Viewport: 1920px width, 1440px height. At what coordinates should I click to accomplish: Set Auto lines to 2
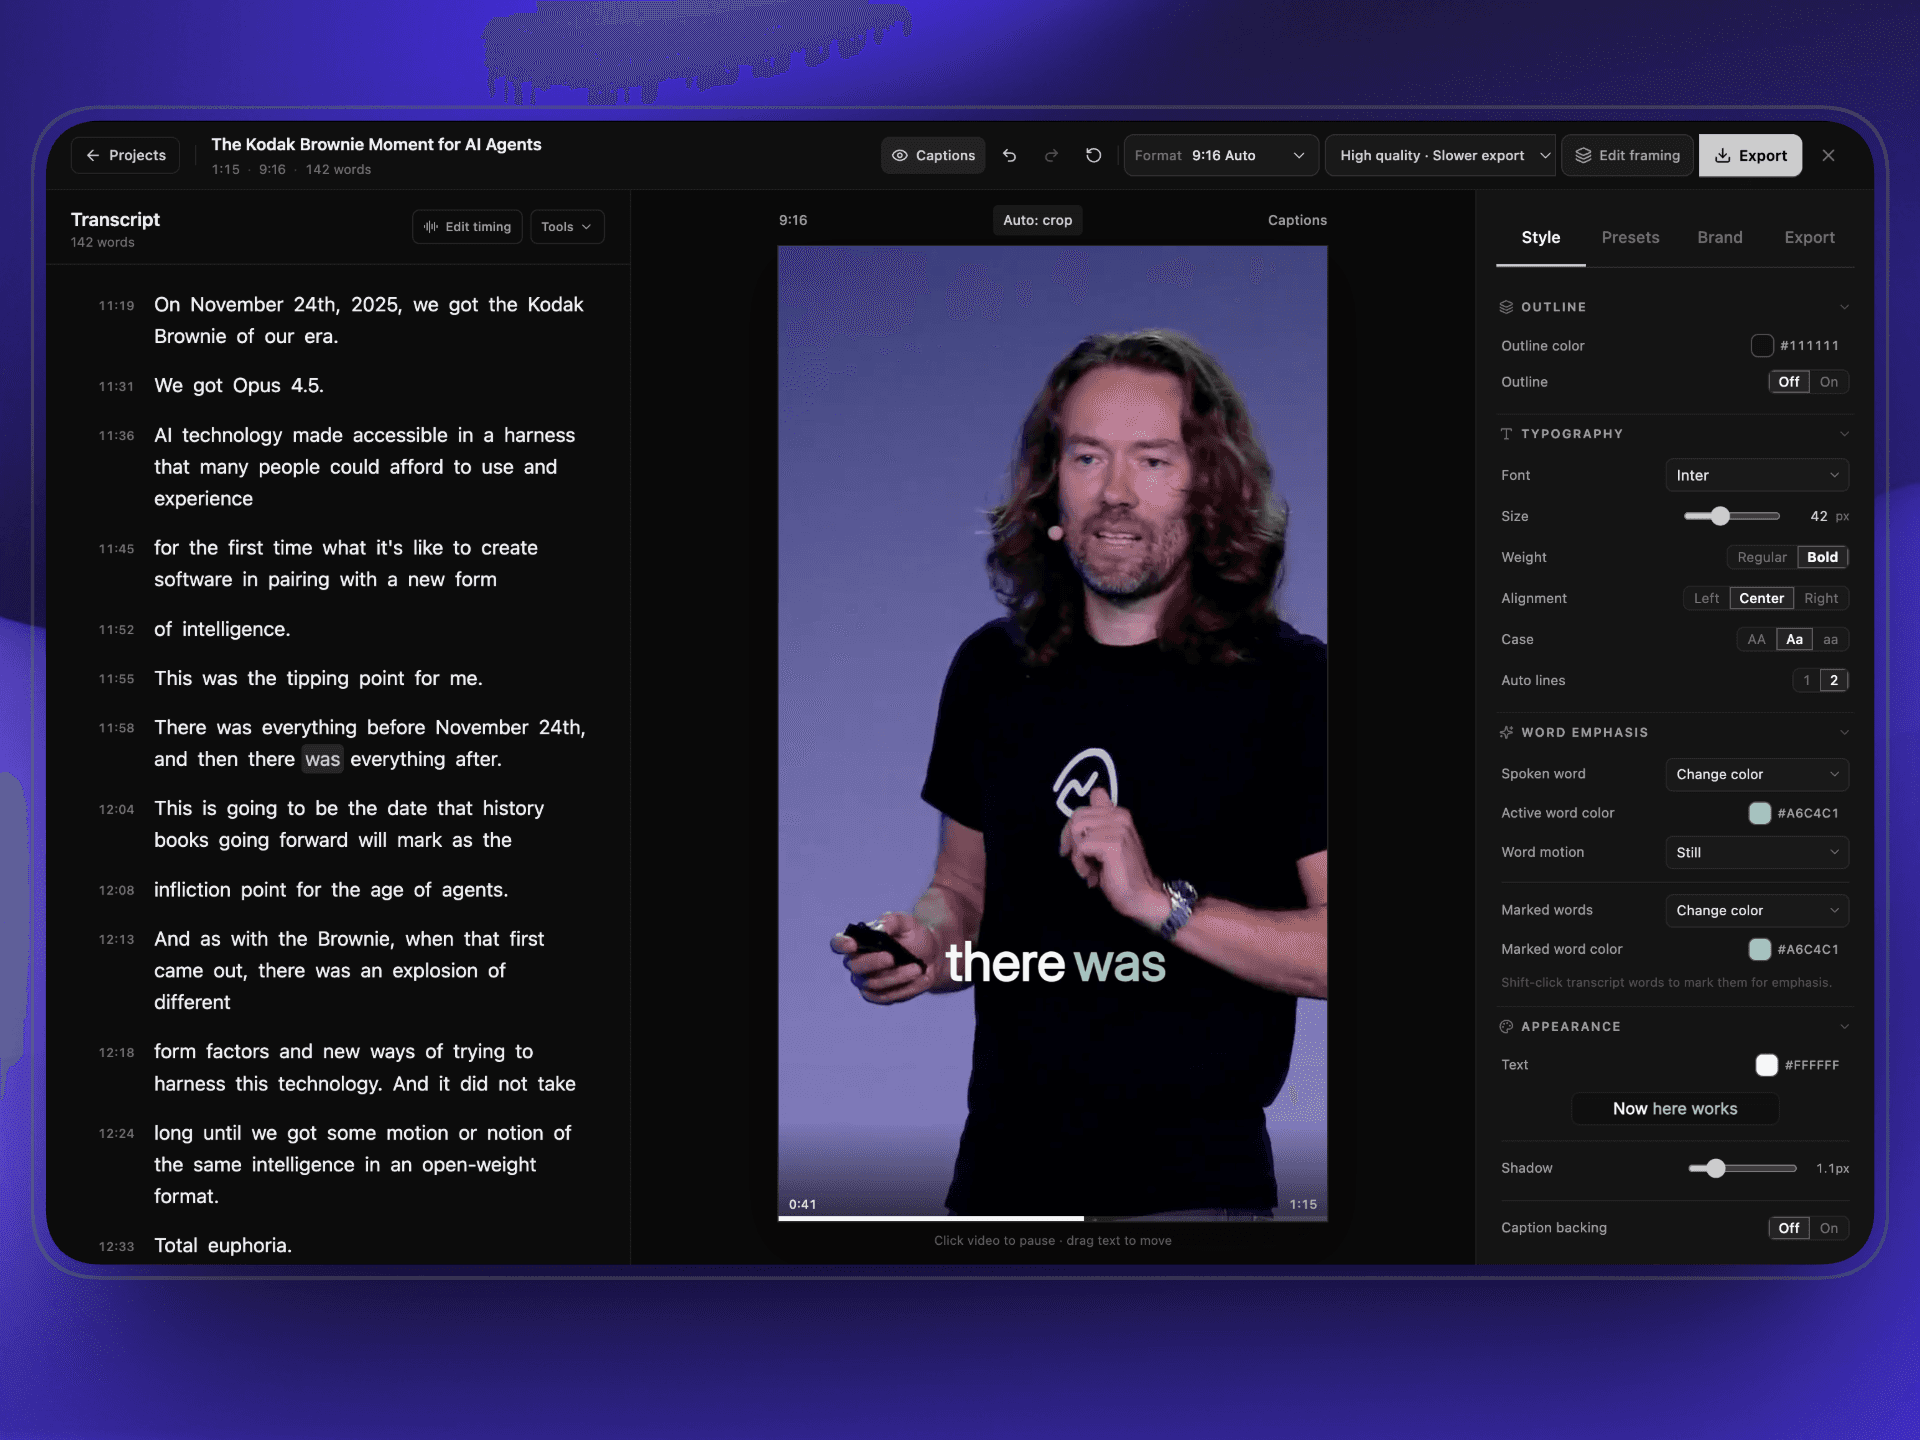pyautogui.click(x=1834, y=681)
